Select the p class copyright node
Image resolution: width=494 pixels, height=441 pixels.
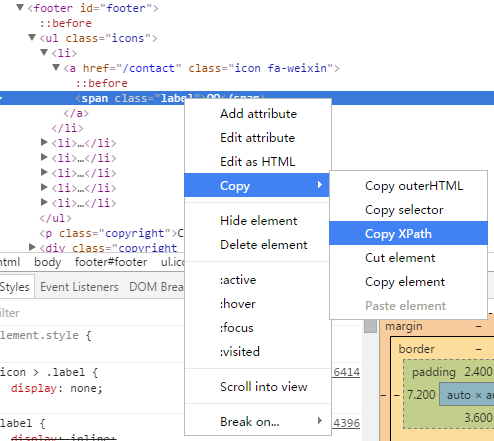[111, 233]
